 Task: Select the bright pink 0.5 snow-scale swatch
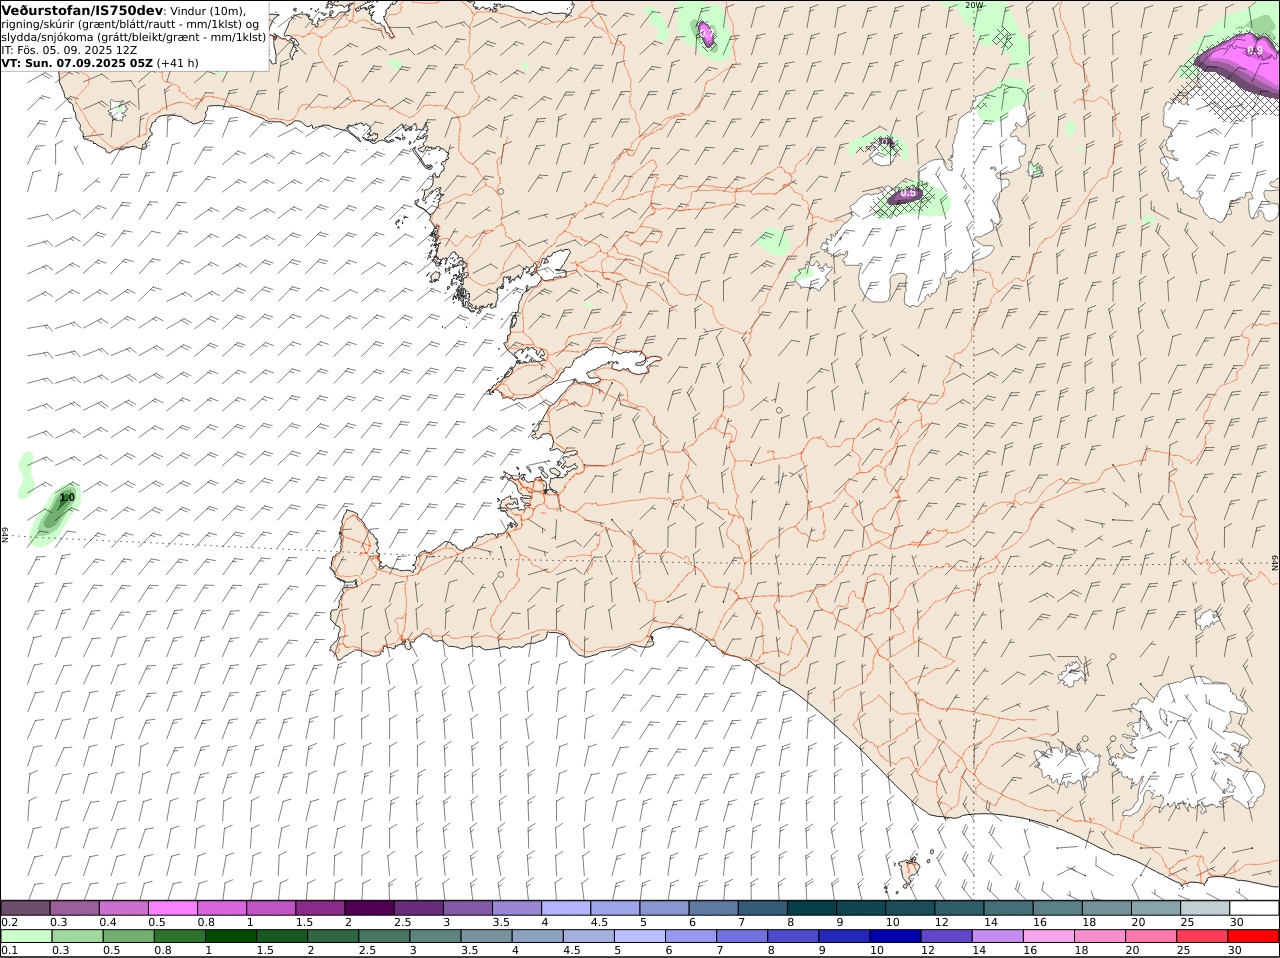172,908
